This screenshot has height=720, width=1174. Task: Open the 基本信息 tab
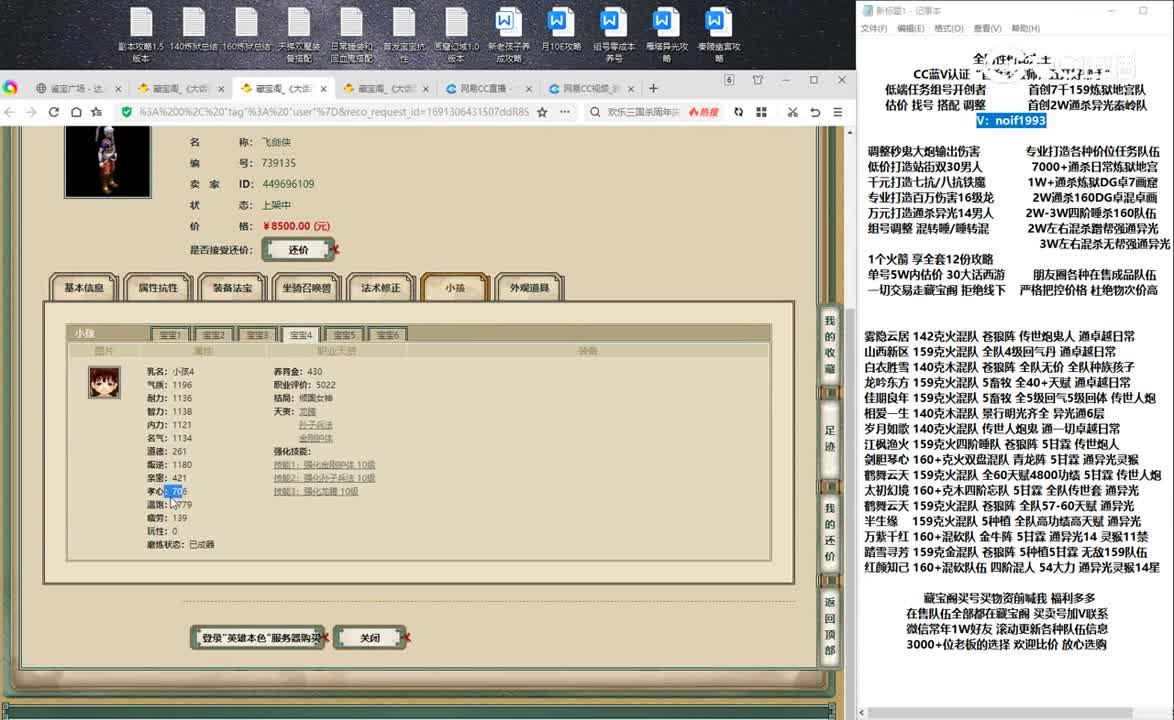pyautogui.click(x=84, y=287)
